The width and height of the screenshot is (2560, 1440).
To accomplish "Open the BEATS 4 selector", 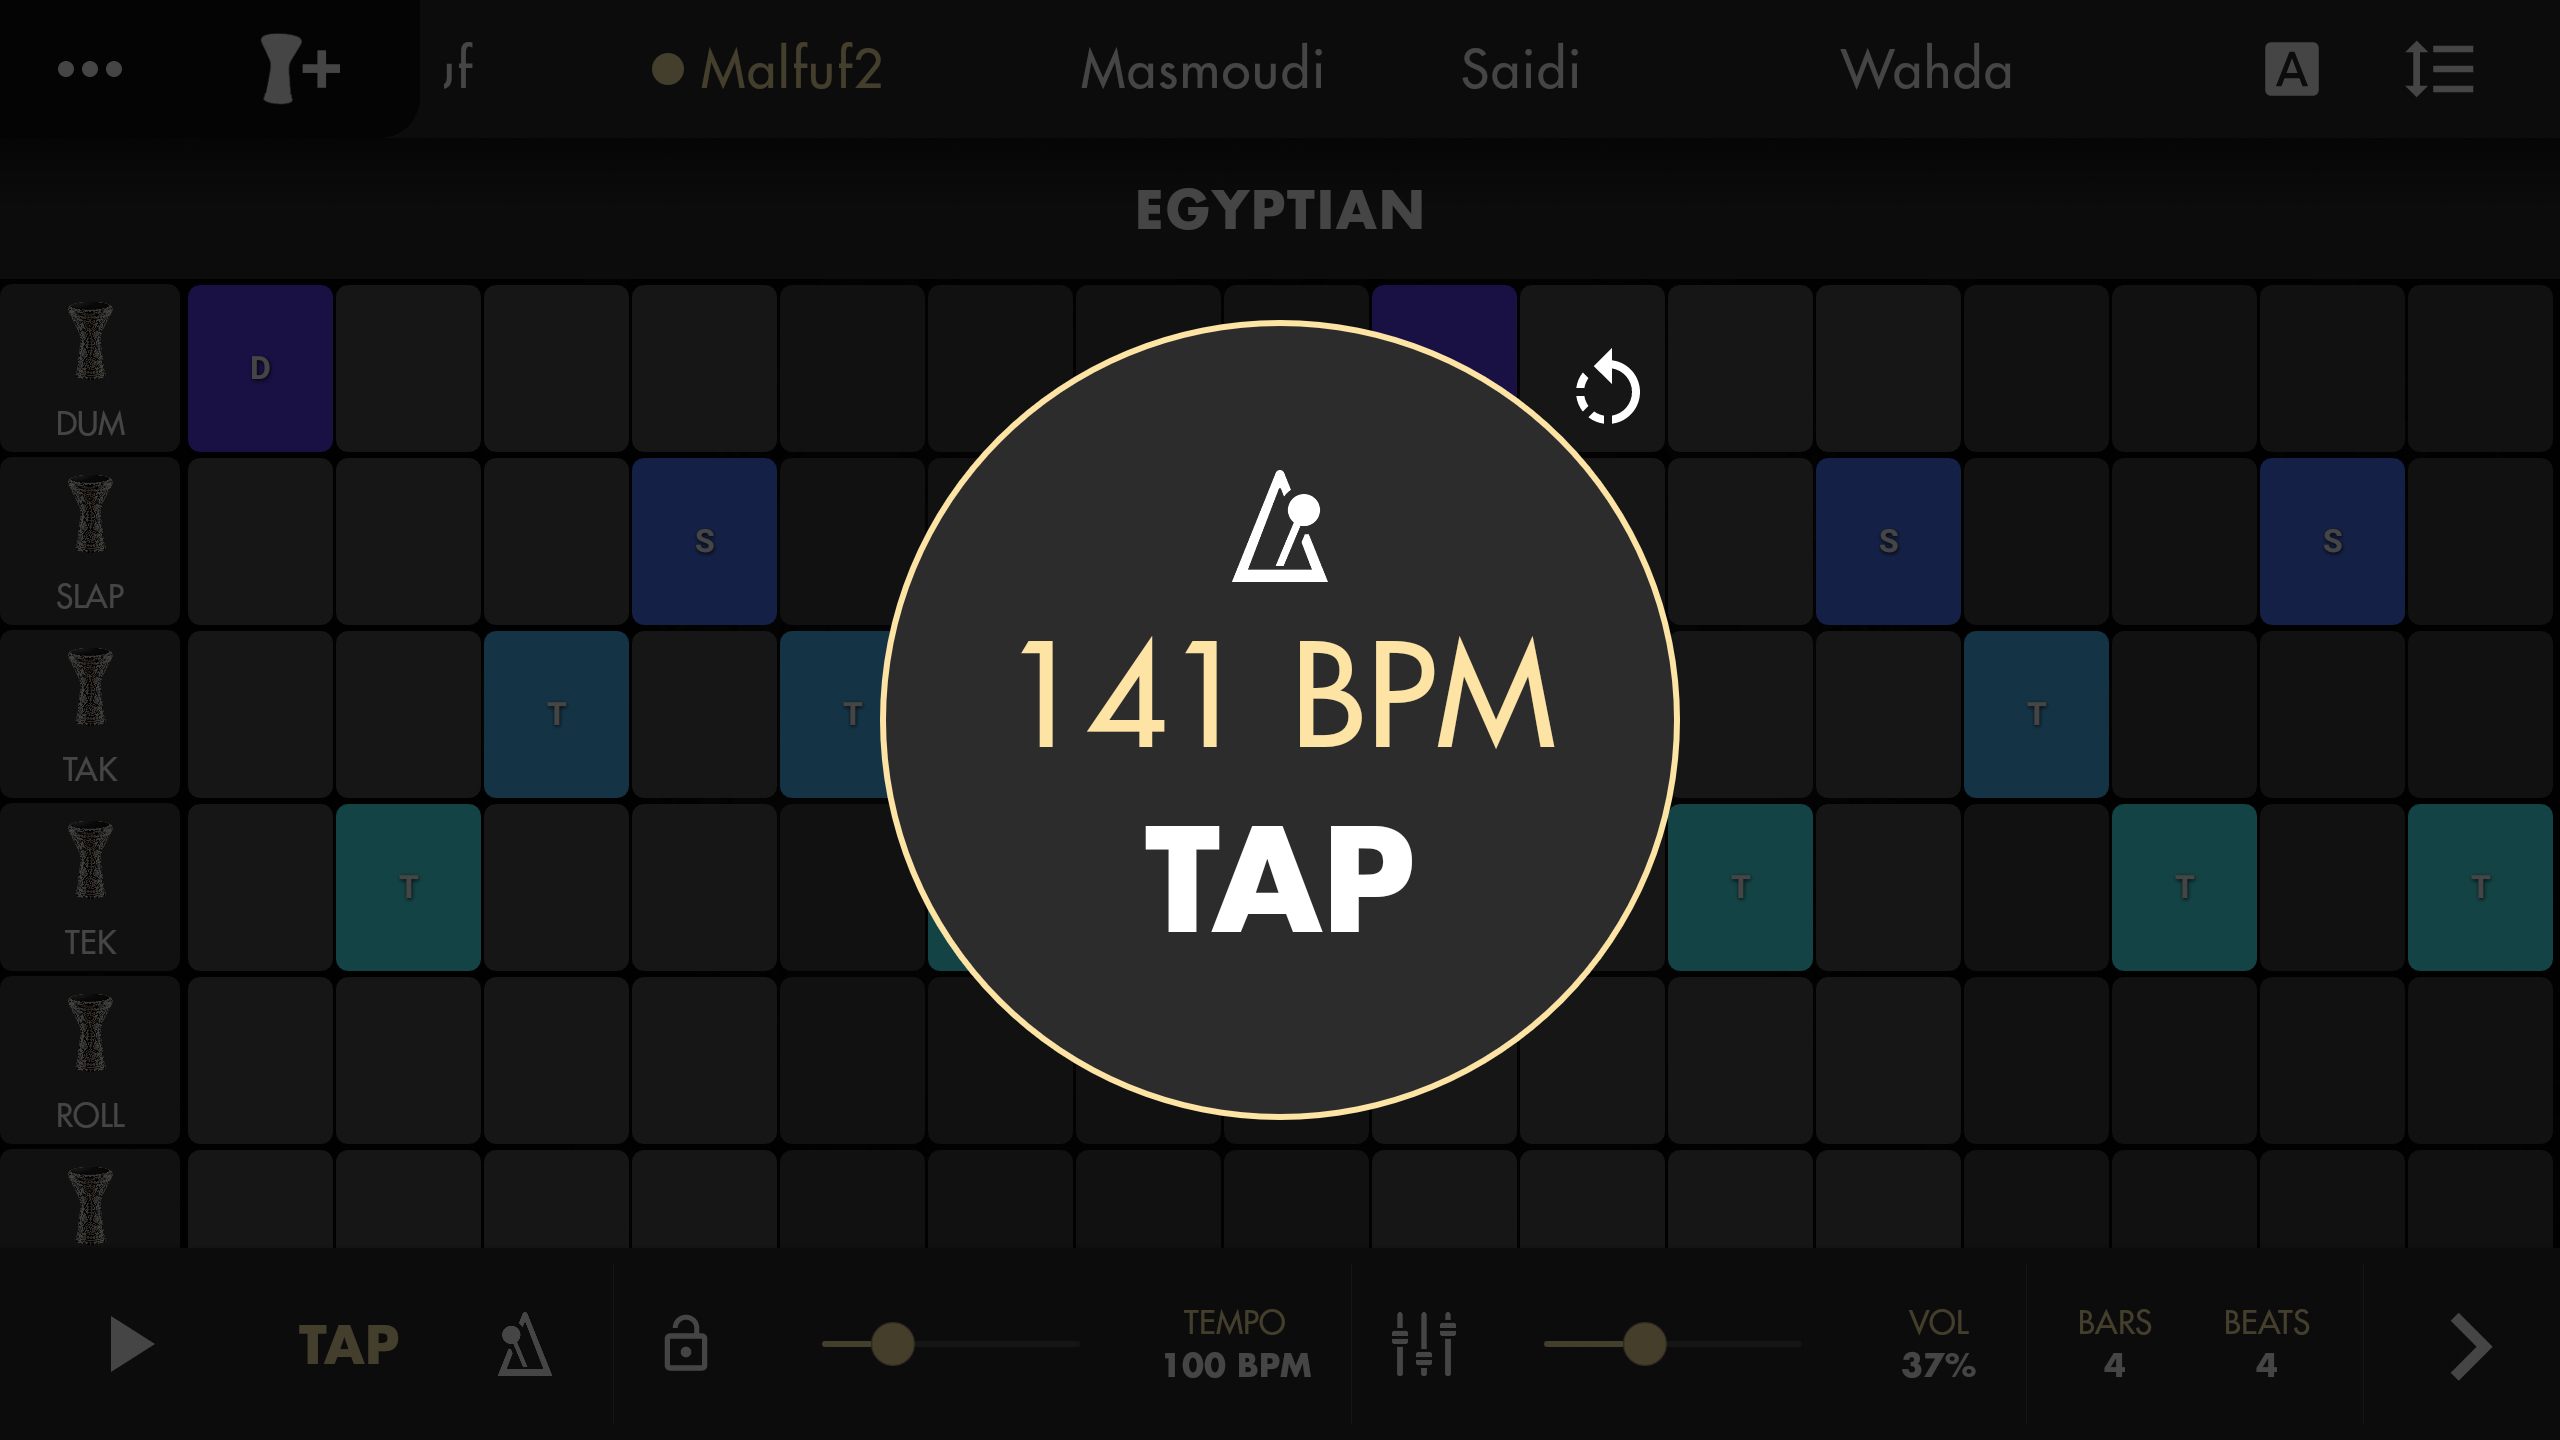I will [x=2266, y=1344].
